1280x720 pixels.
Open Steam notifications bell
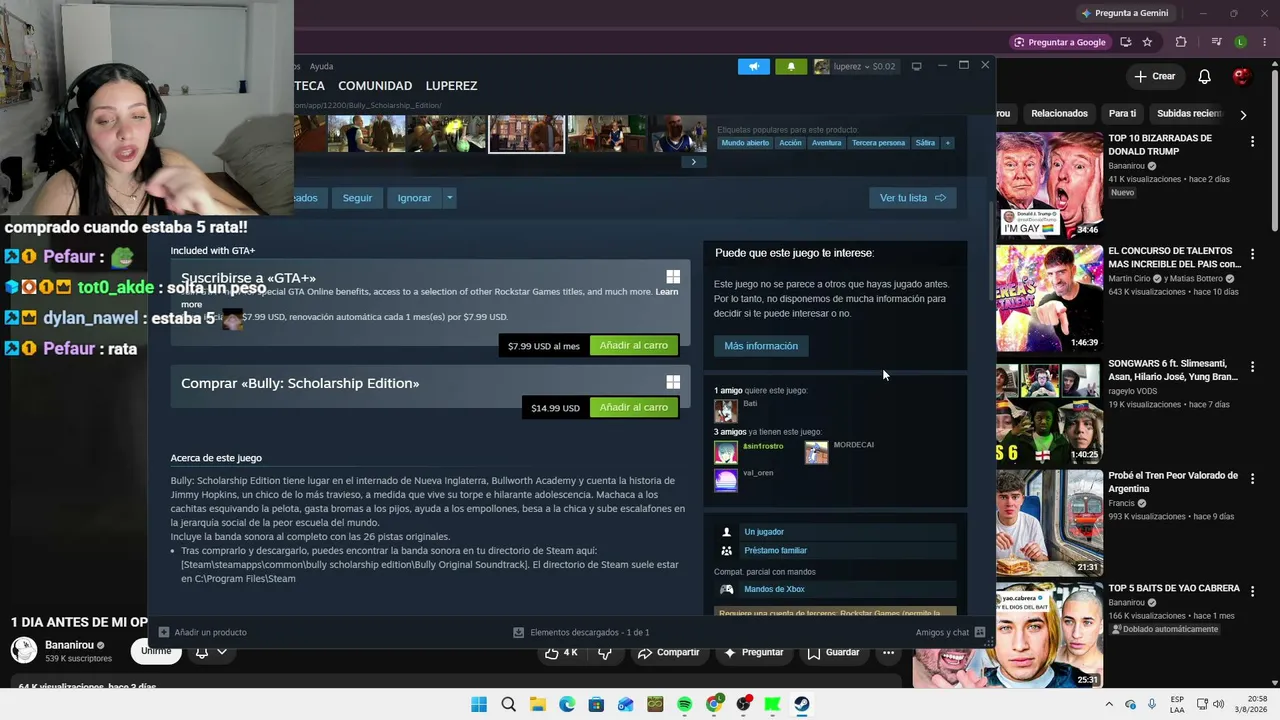pyautogui.click(x=791, y=67)
